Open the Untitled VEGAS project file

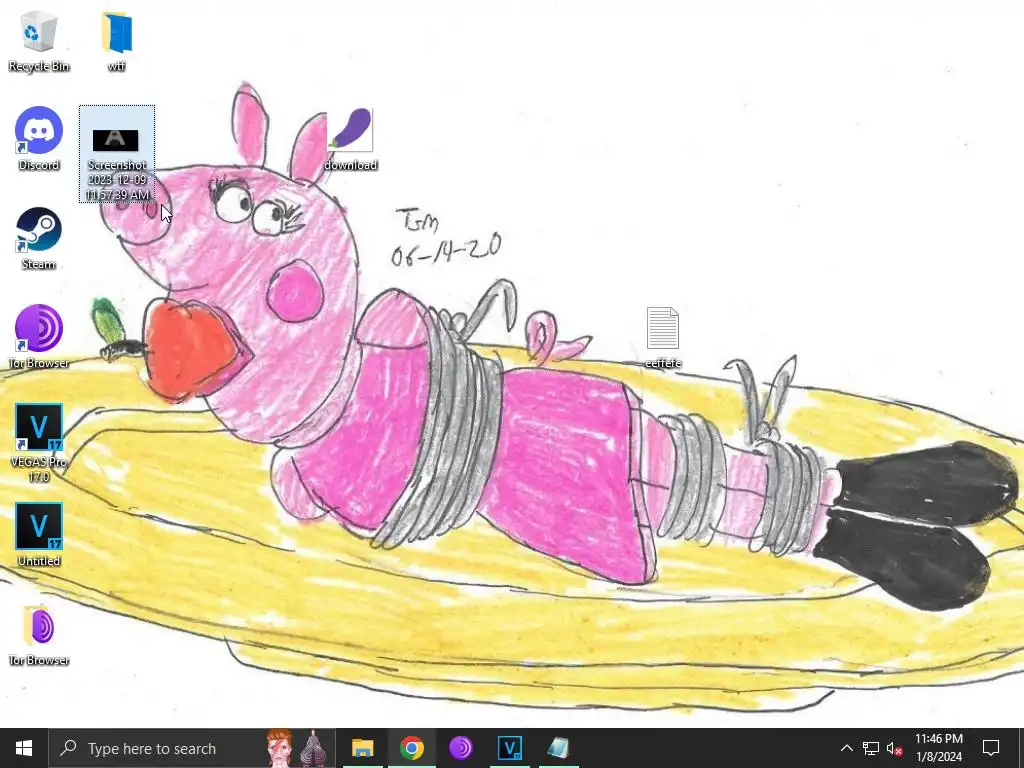(39, 535)
